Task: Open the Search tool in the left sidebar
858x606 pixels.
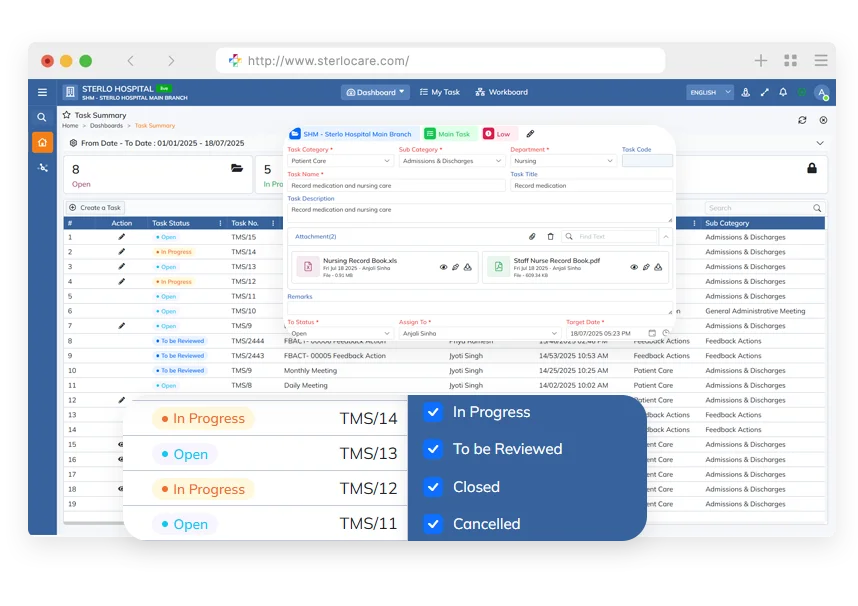Action: pyautogui.click(x=42, y=117)
